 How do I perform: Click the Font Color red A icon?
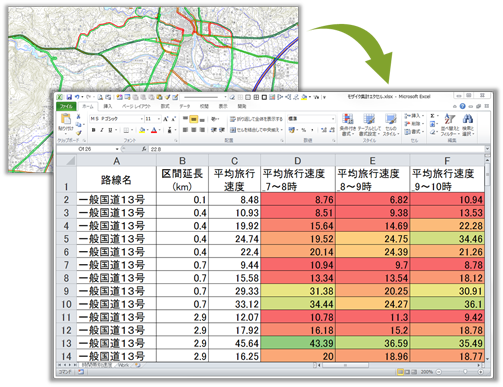[x=154, y=130]
